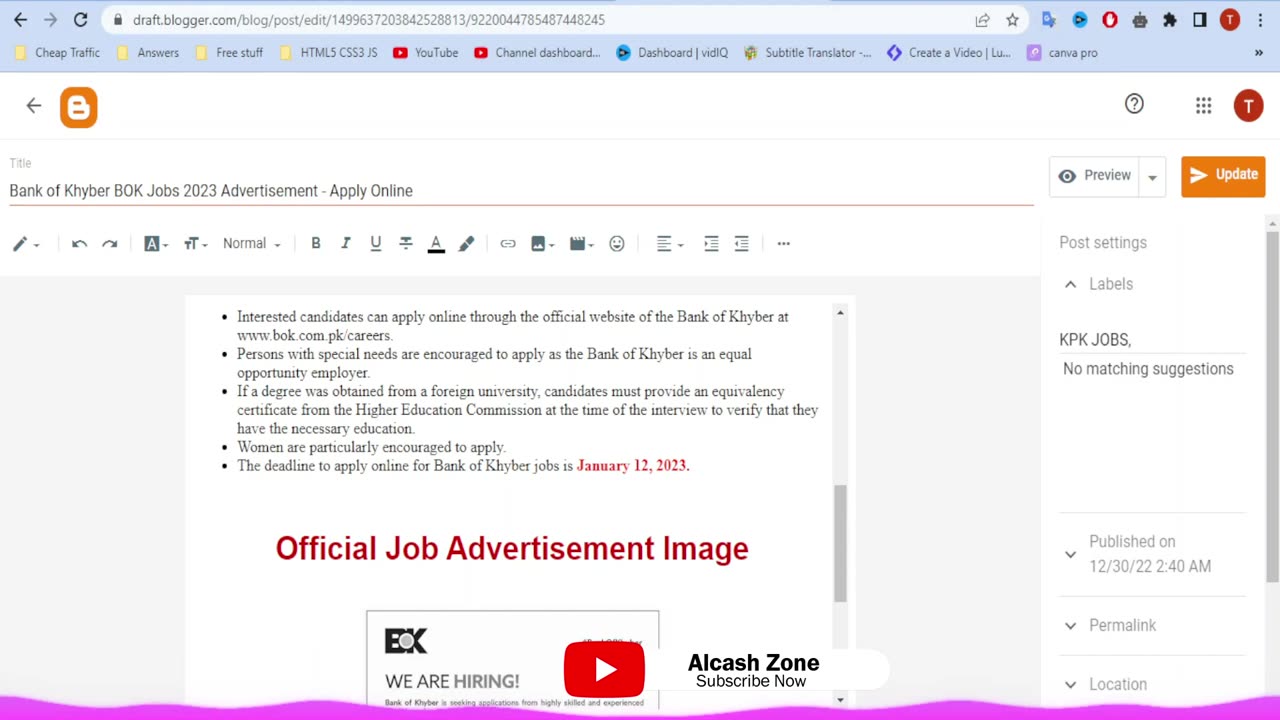The width and height of the screenshot is (1280, 720).
Task: Click the share page icon in address bar
Action: 982,20
